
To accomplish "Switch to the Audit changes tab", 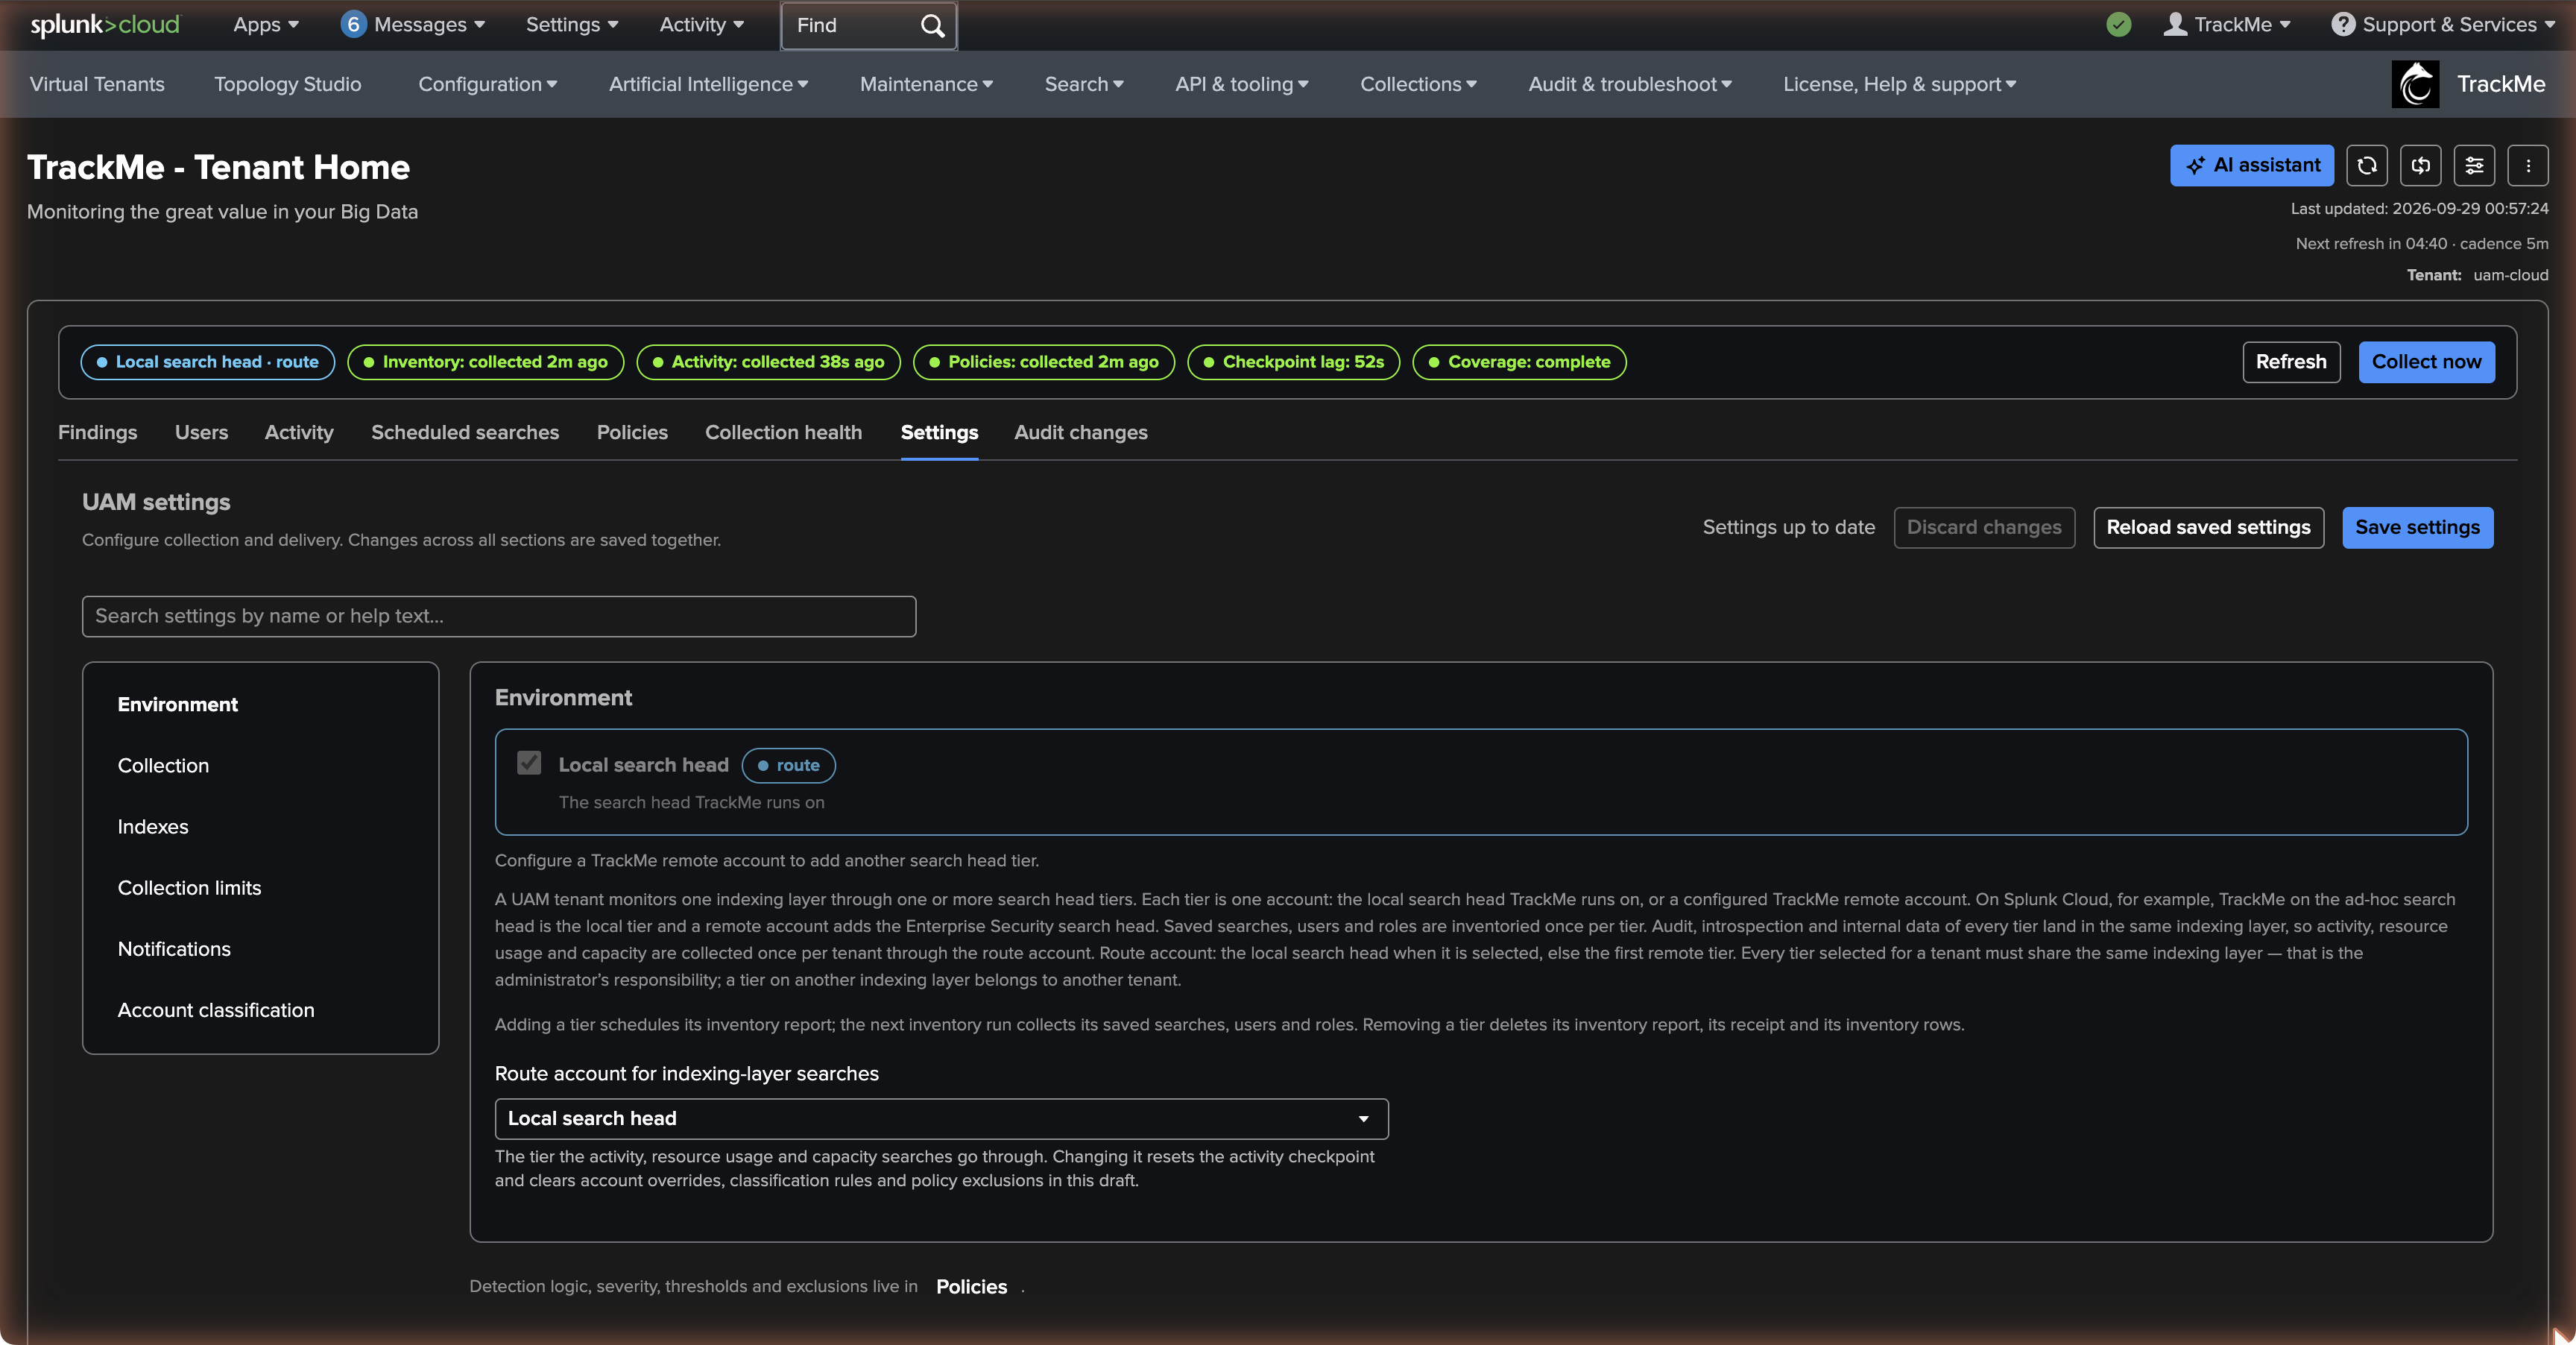I will 1080,432.
